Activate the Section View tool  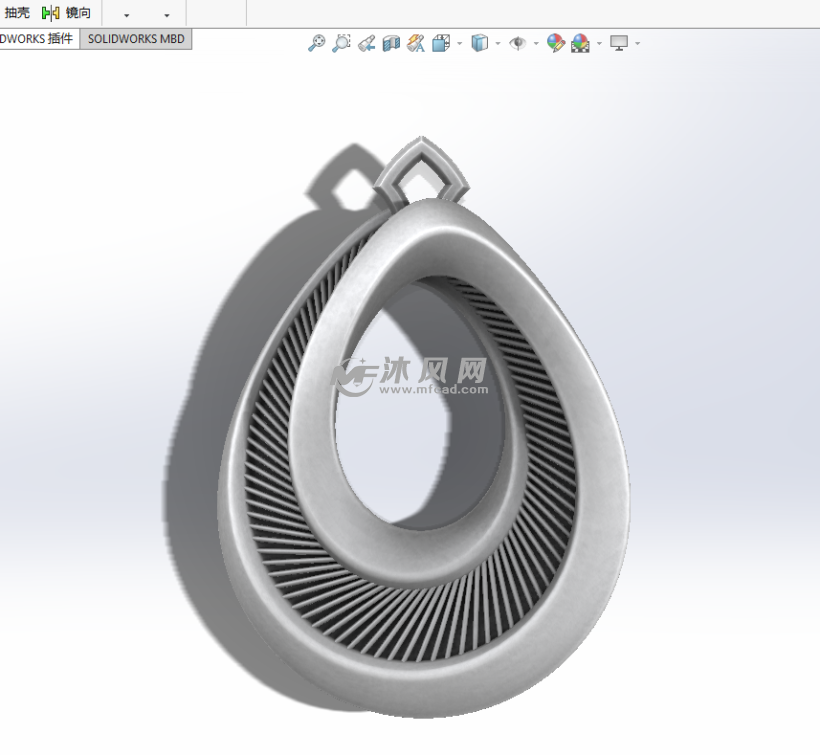[x=391, y=43]
